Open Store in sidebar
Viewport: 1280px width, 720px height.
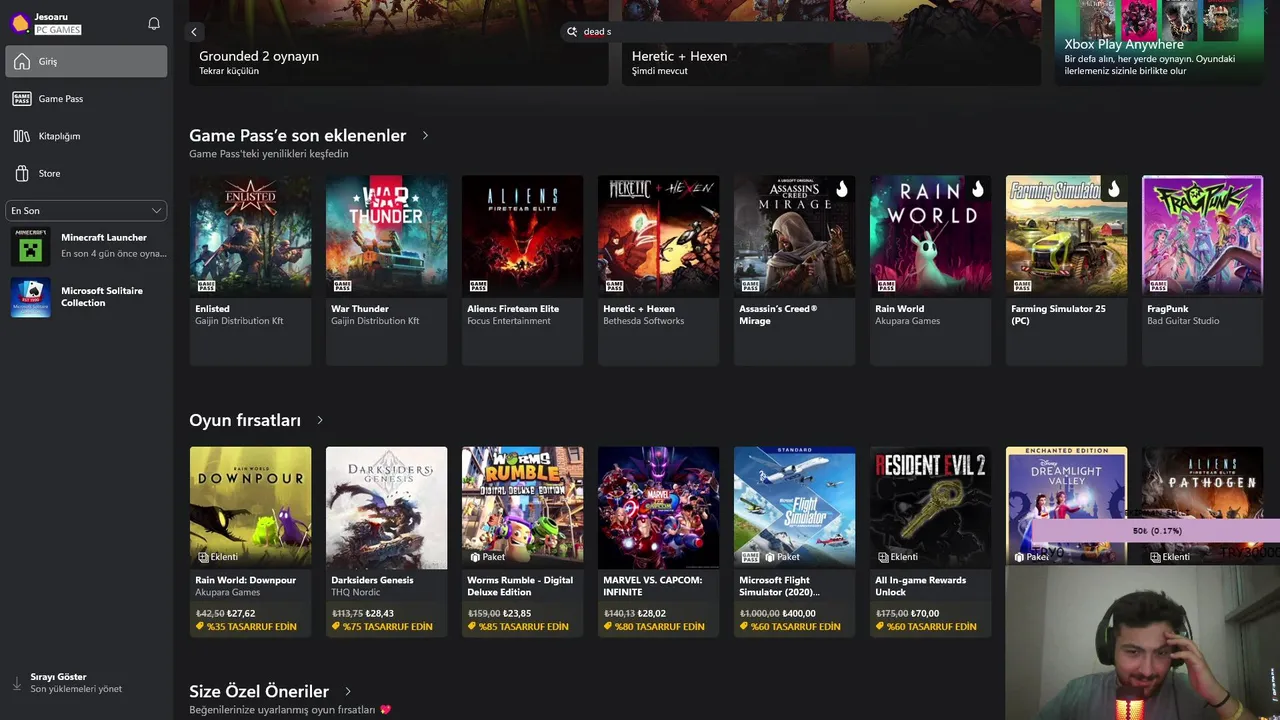point(86,173)
